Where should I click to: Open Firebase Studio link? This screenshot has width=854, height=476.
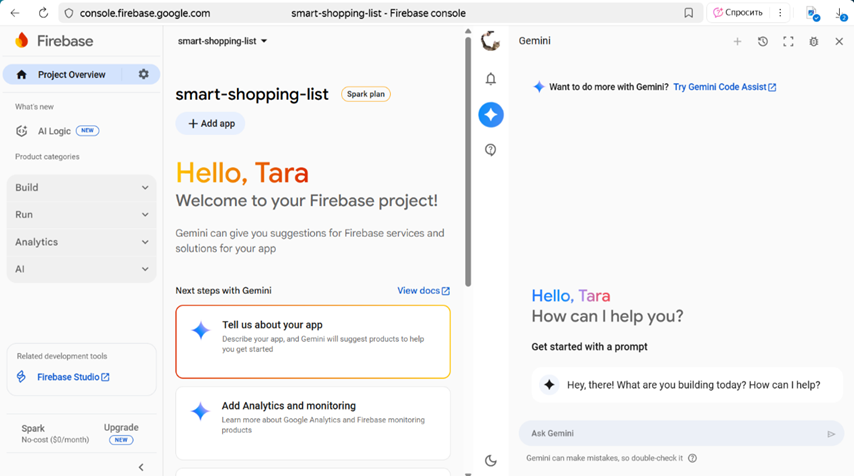tap(73, 377)
